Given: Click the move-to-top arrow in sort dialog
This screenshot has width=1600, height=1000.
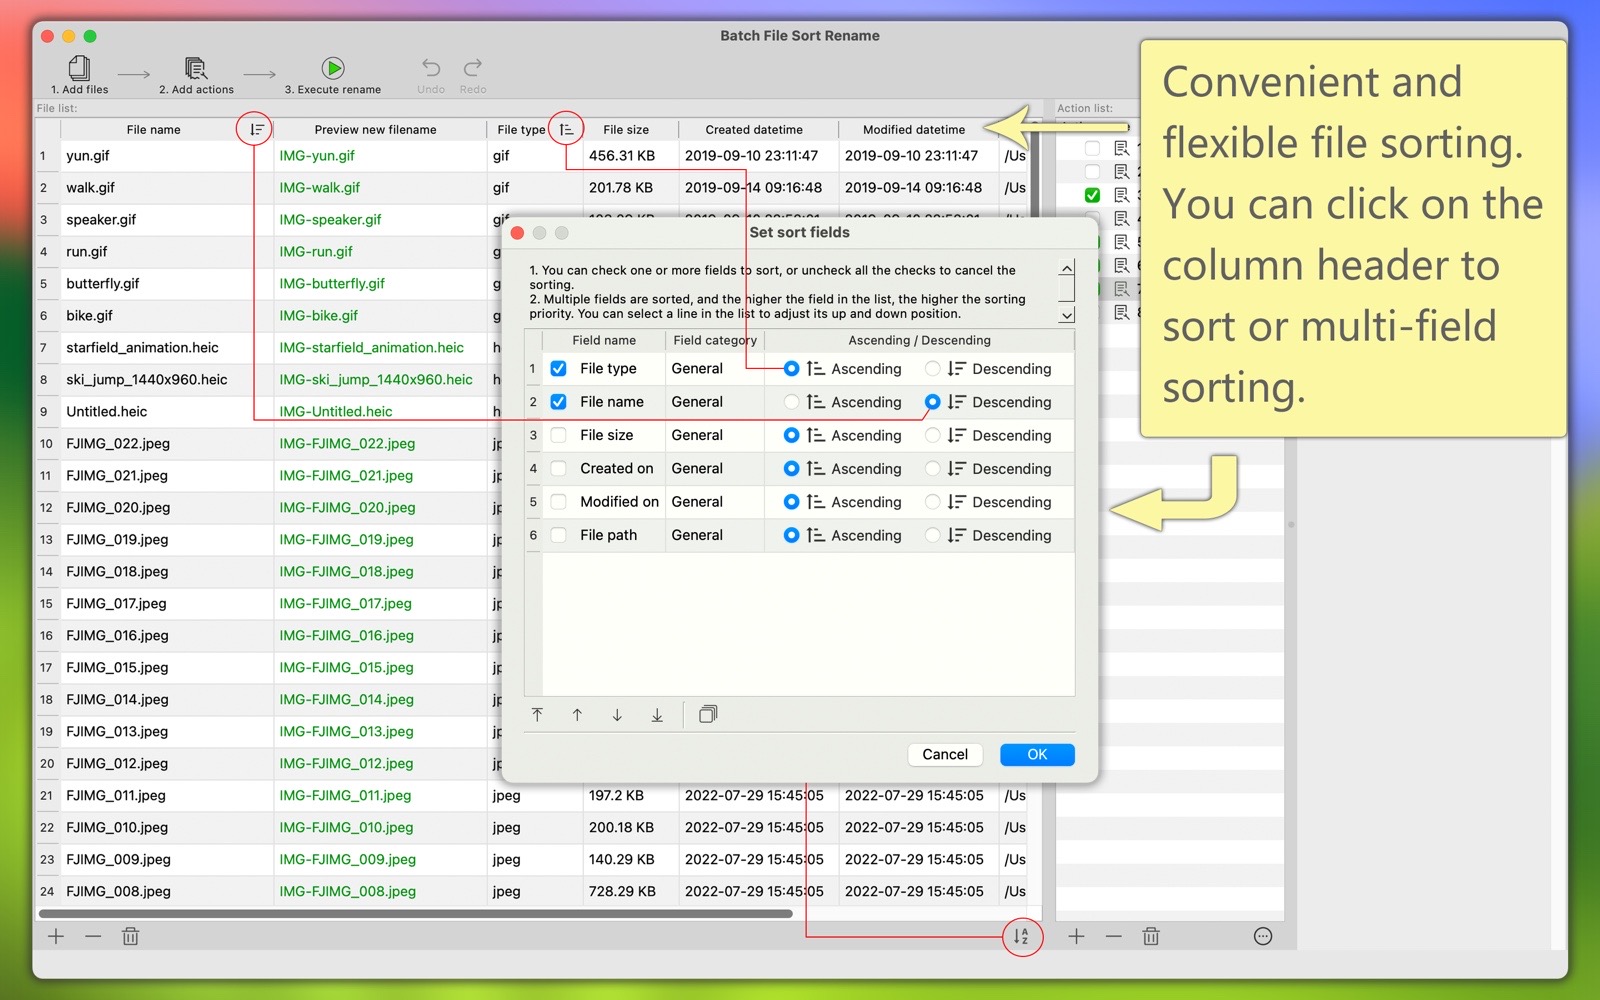Looking at the screenshot, I should 538,715.
